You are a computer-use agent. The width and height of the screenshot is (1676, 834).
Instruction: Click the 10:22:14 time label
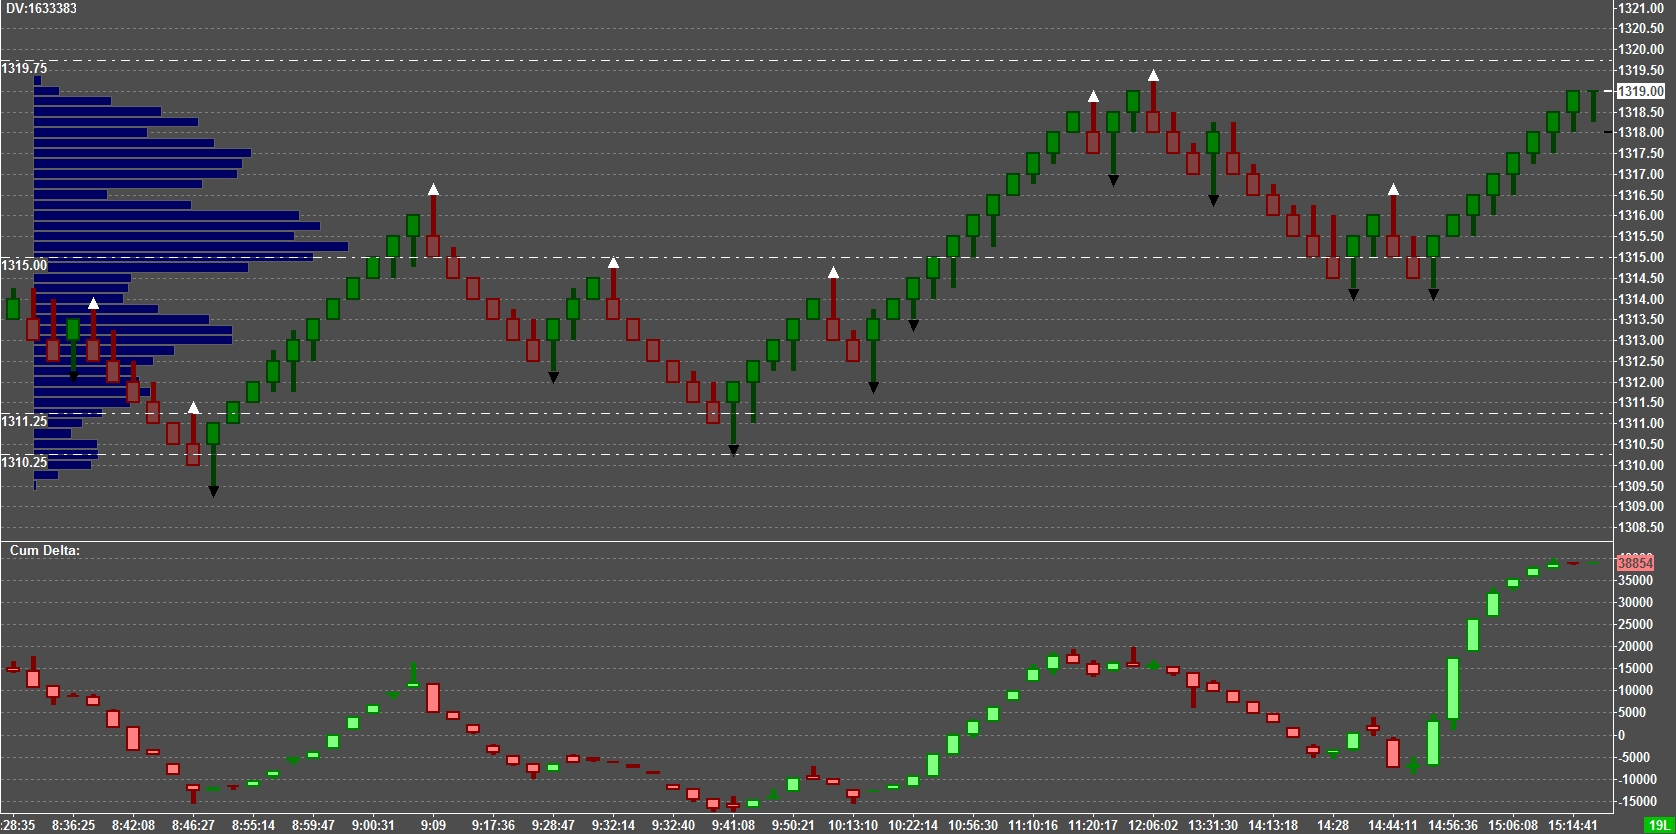(913, 825)
